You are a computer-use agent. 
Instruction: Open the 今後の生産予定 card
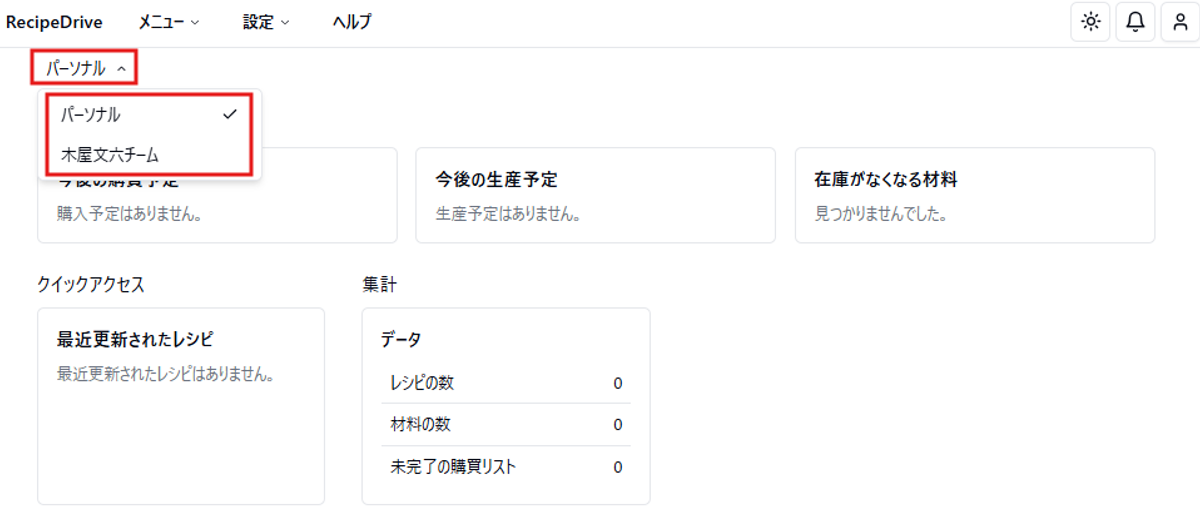click(595, 195)
